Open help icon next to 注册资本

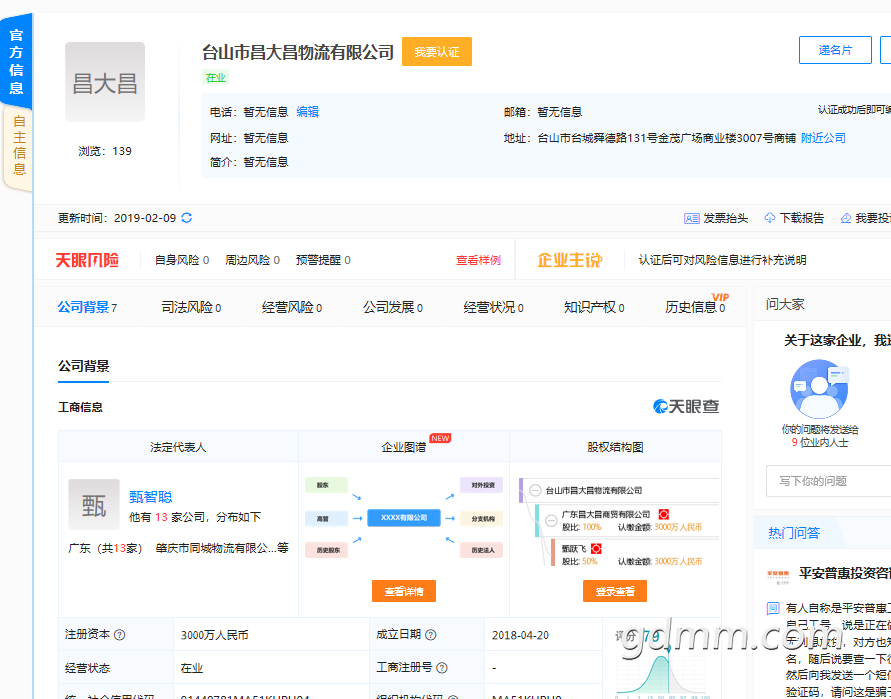(119, 635)
